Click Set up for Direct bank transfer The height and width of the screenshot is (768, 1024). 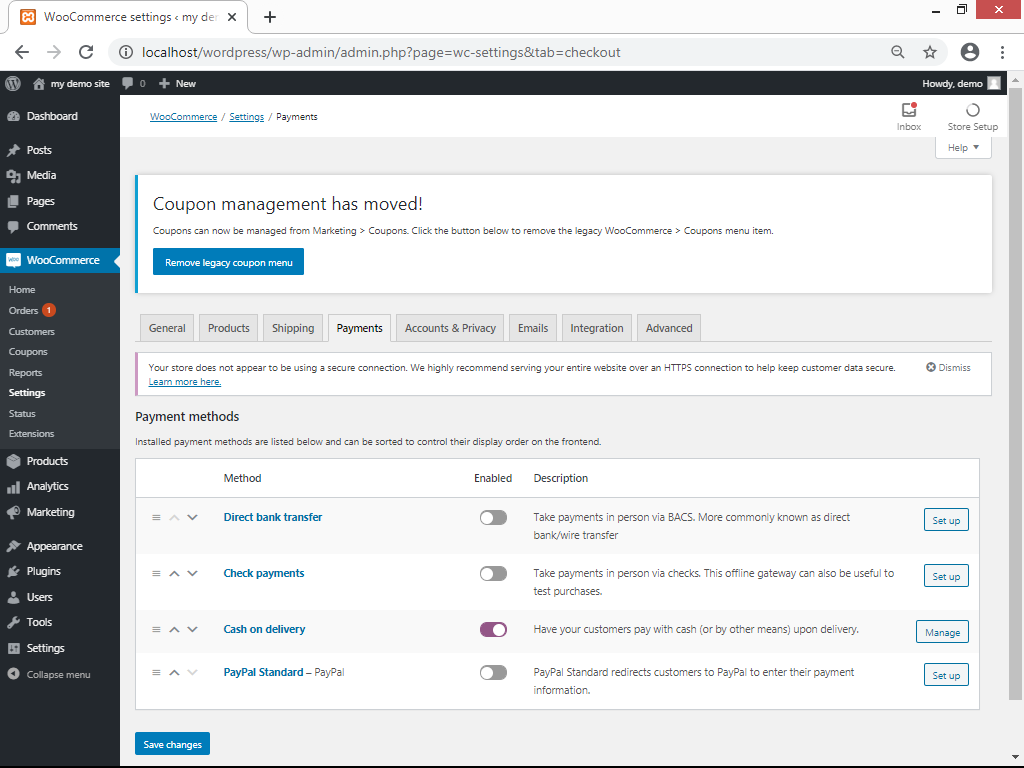[946, 520]
